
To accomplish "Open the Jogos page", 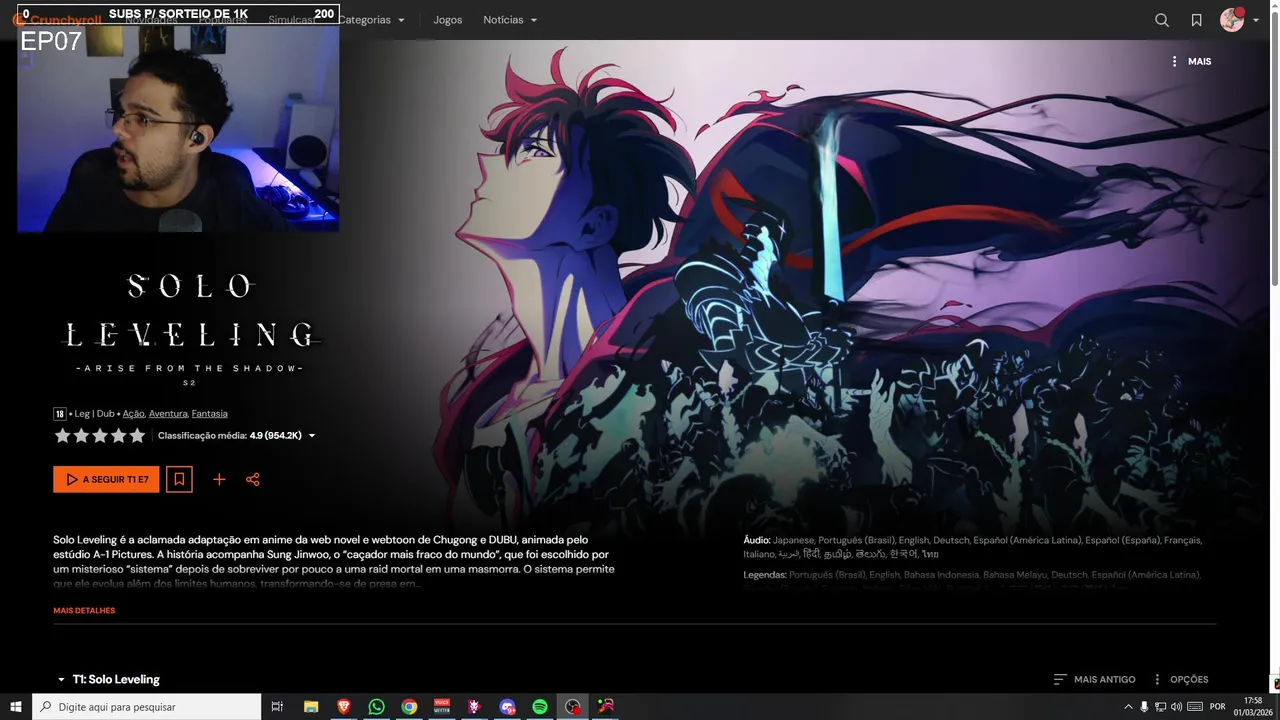I will click(x=447, y=20).
